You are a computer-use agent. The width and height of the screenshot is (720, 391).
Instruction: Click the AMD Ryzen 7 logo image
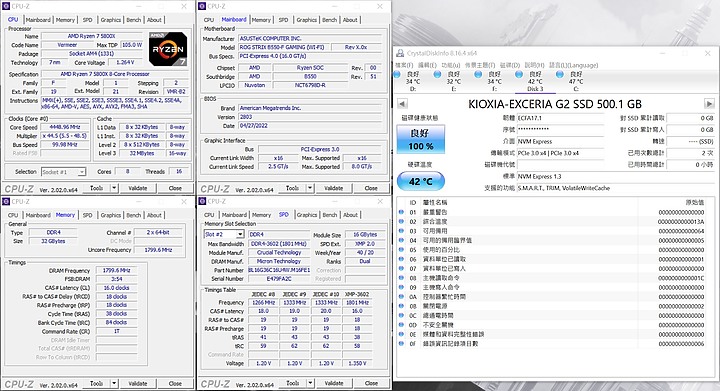pos(168,49)
